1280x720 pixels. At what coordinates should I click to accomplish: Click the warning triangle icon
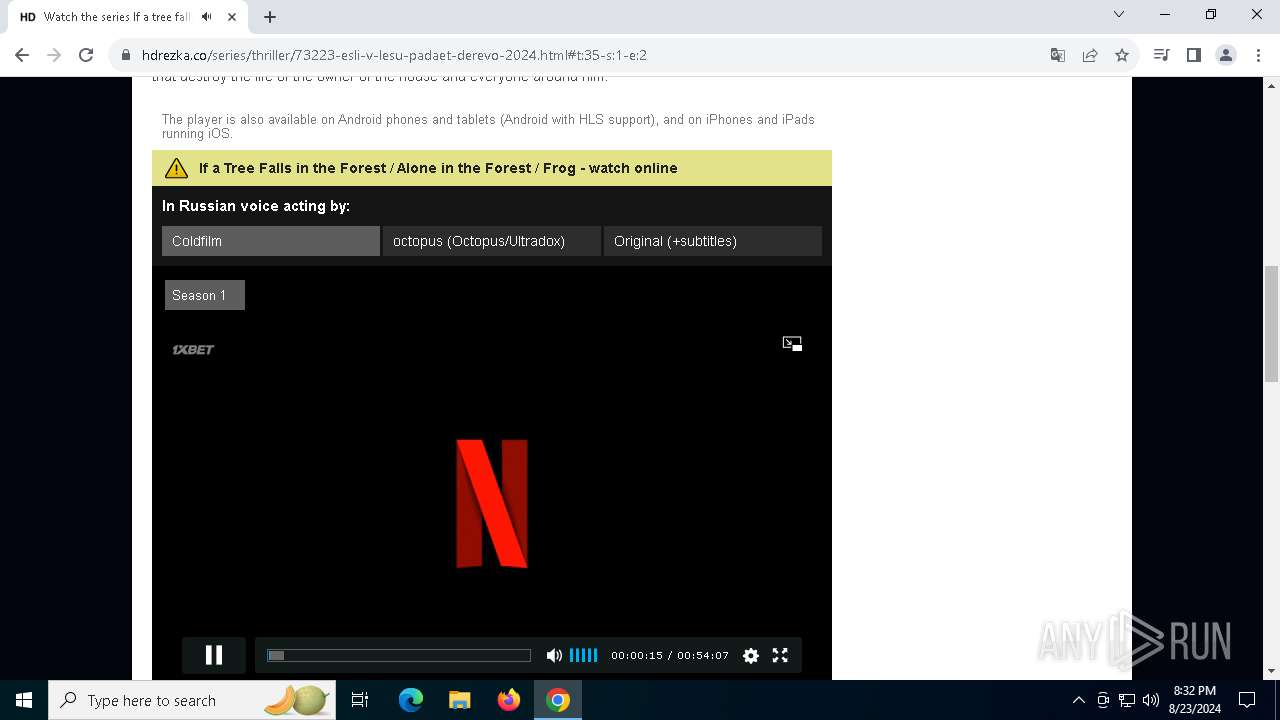(x=176, y=168)
